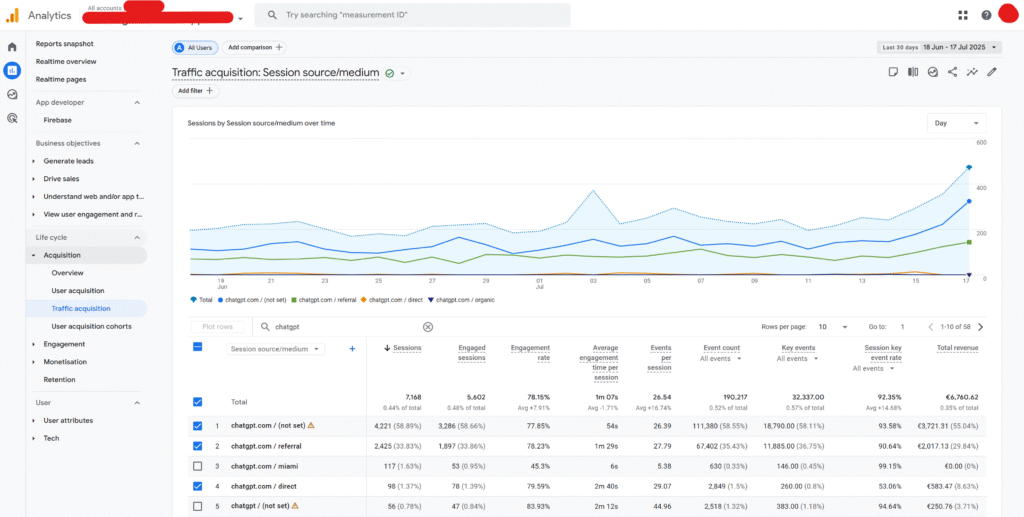The width and height of the screenshot is (1024, 517).
Task: Click the search magnifier icon in top bar
Action: pyautogui.click(x=272, y=14)
